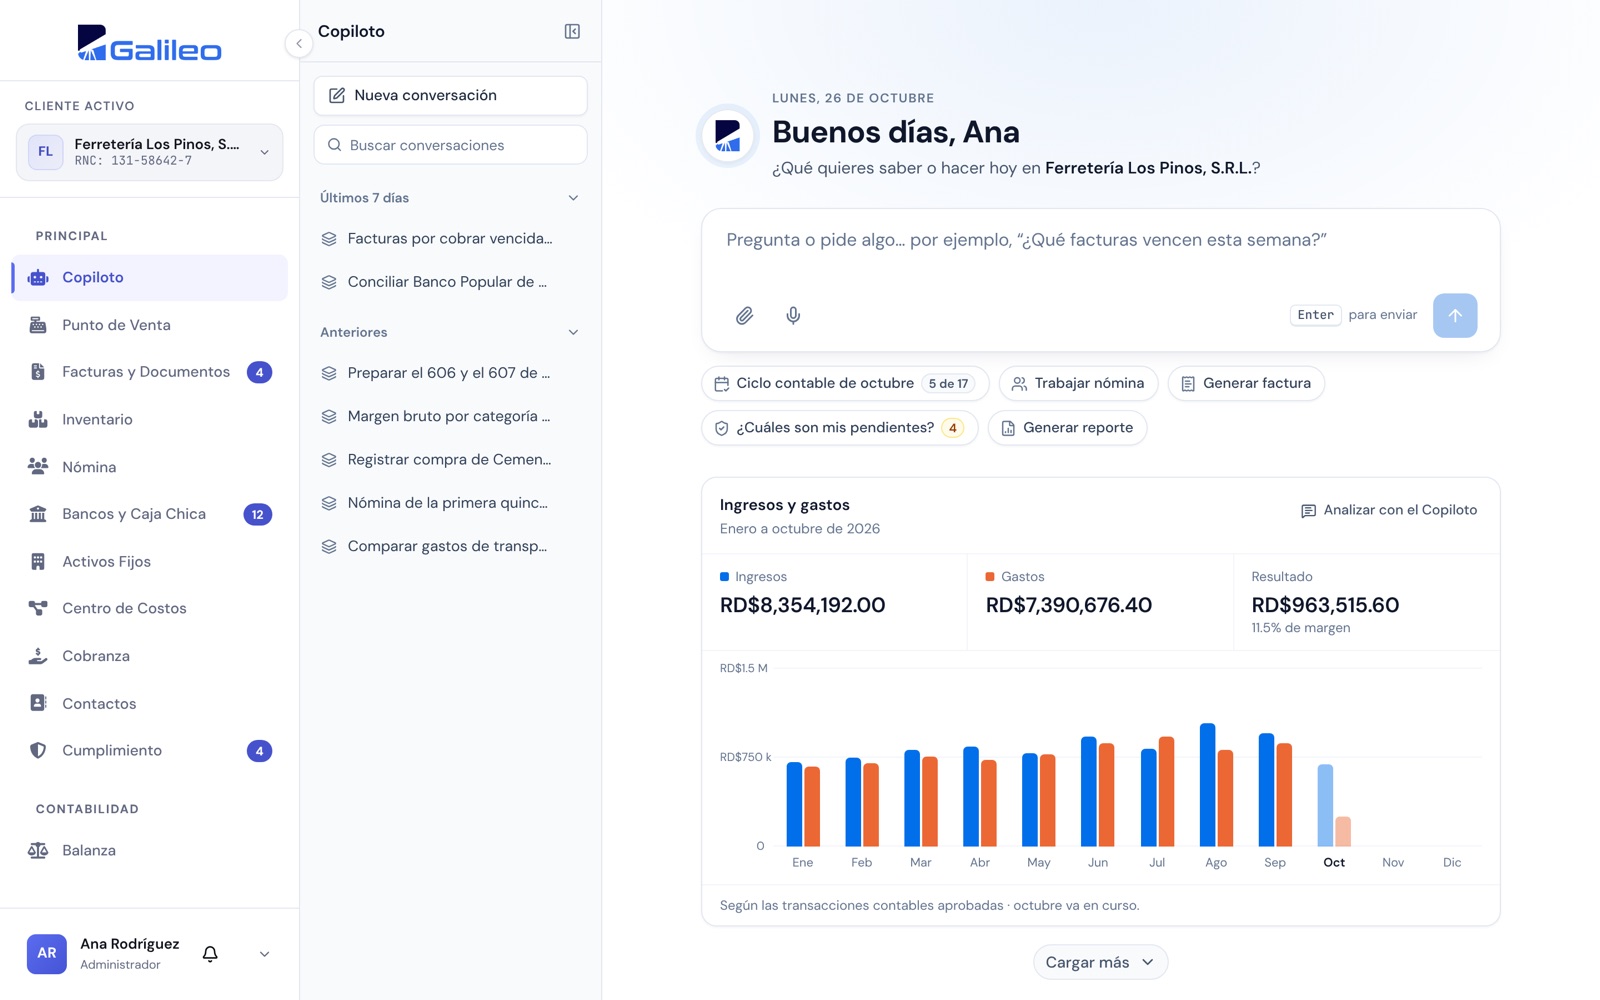
Task: Open Ciclo contable de octubre chip
Action: point(845,383)
